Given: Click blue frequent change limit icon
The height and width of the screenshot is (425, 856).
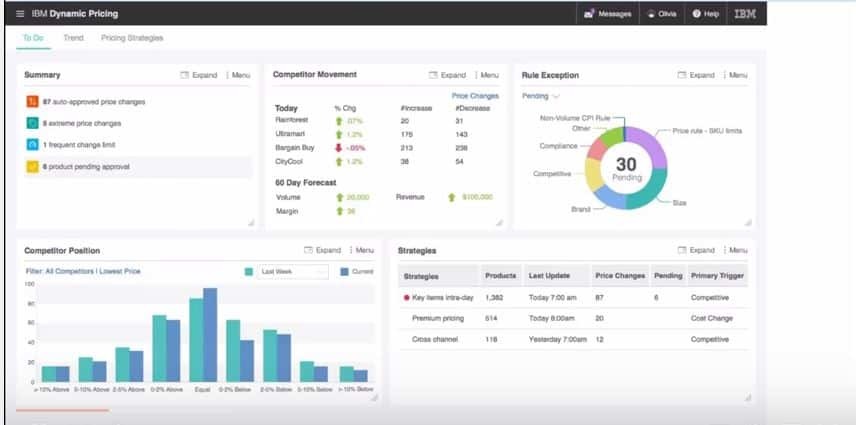Looking at the screenshot, I should pos(33,145).
